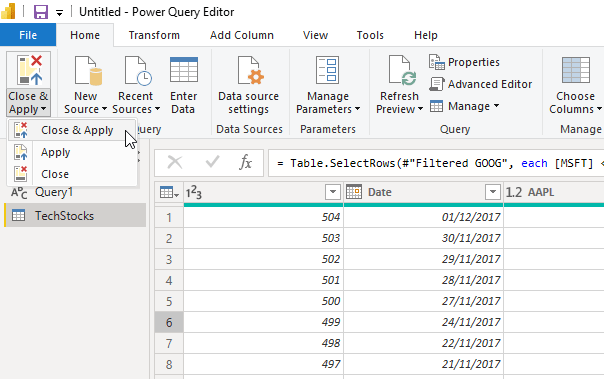Viewport: 604px width, 379px height.
Task: Expand the Recent Sources dropdown arrow
Action: tap(158, 109)
